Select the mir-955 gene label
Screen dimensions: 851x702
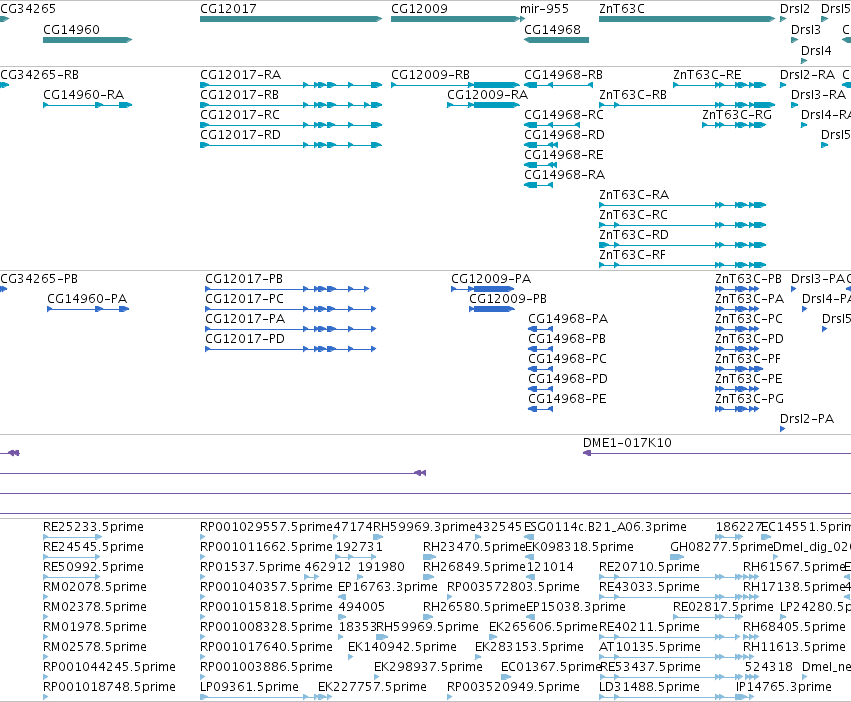[x=544, y=9]
